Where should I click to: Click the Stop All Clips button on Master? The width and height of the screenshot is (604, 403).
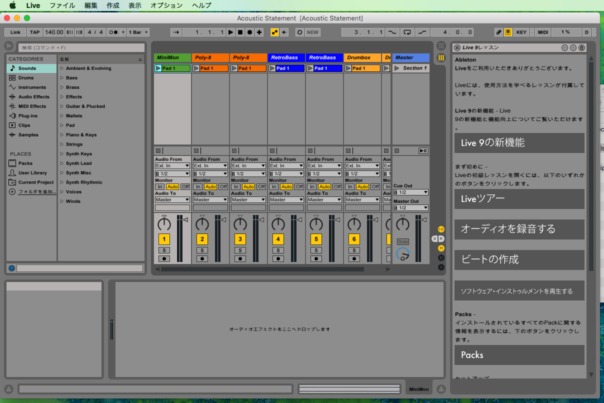pos(397,151)
